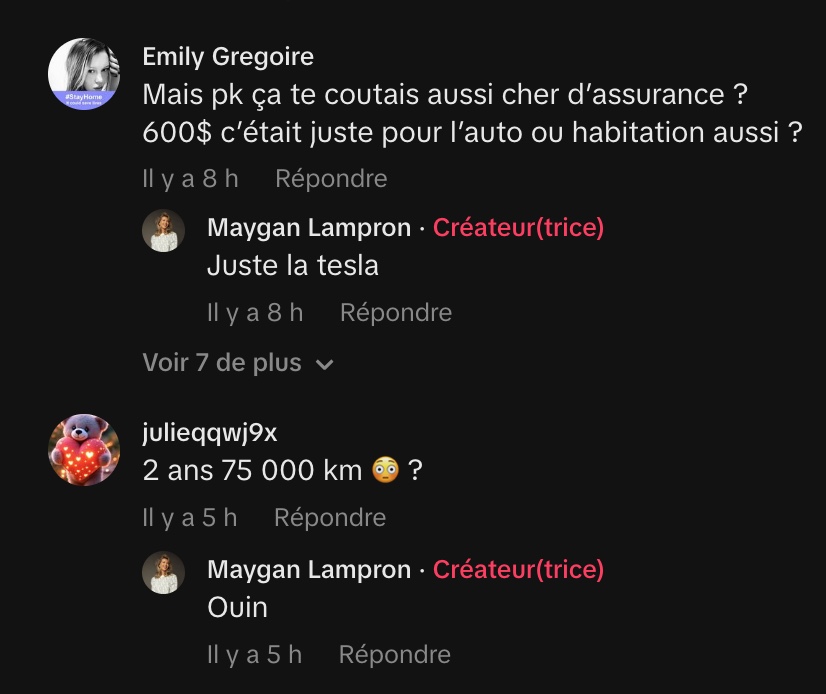The width and height of the screenshot is (826, 694).
Task: Open Maygan Lampron's name above 'Juste la tesla'
Action: tap(309, 228)
